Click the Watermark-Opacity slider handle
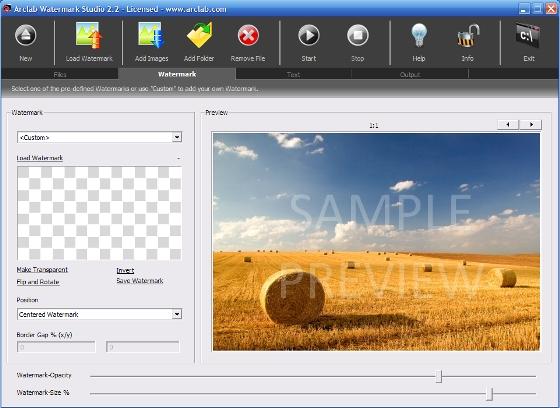This screenshot has height=408, width=560. 439,376
